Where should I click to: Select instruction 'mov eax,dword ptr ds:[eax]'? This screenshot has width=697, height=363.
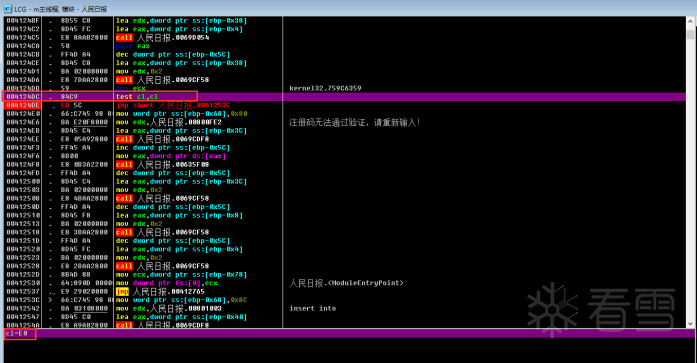(171, 156)
